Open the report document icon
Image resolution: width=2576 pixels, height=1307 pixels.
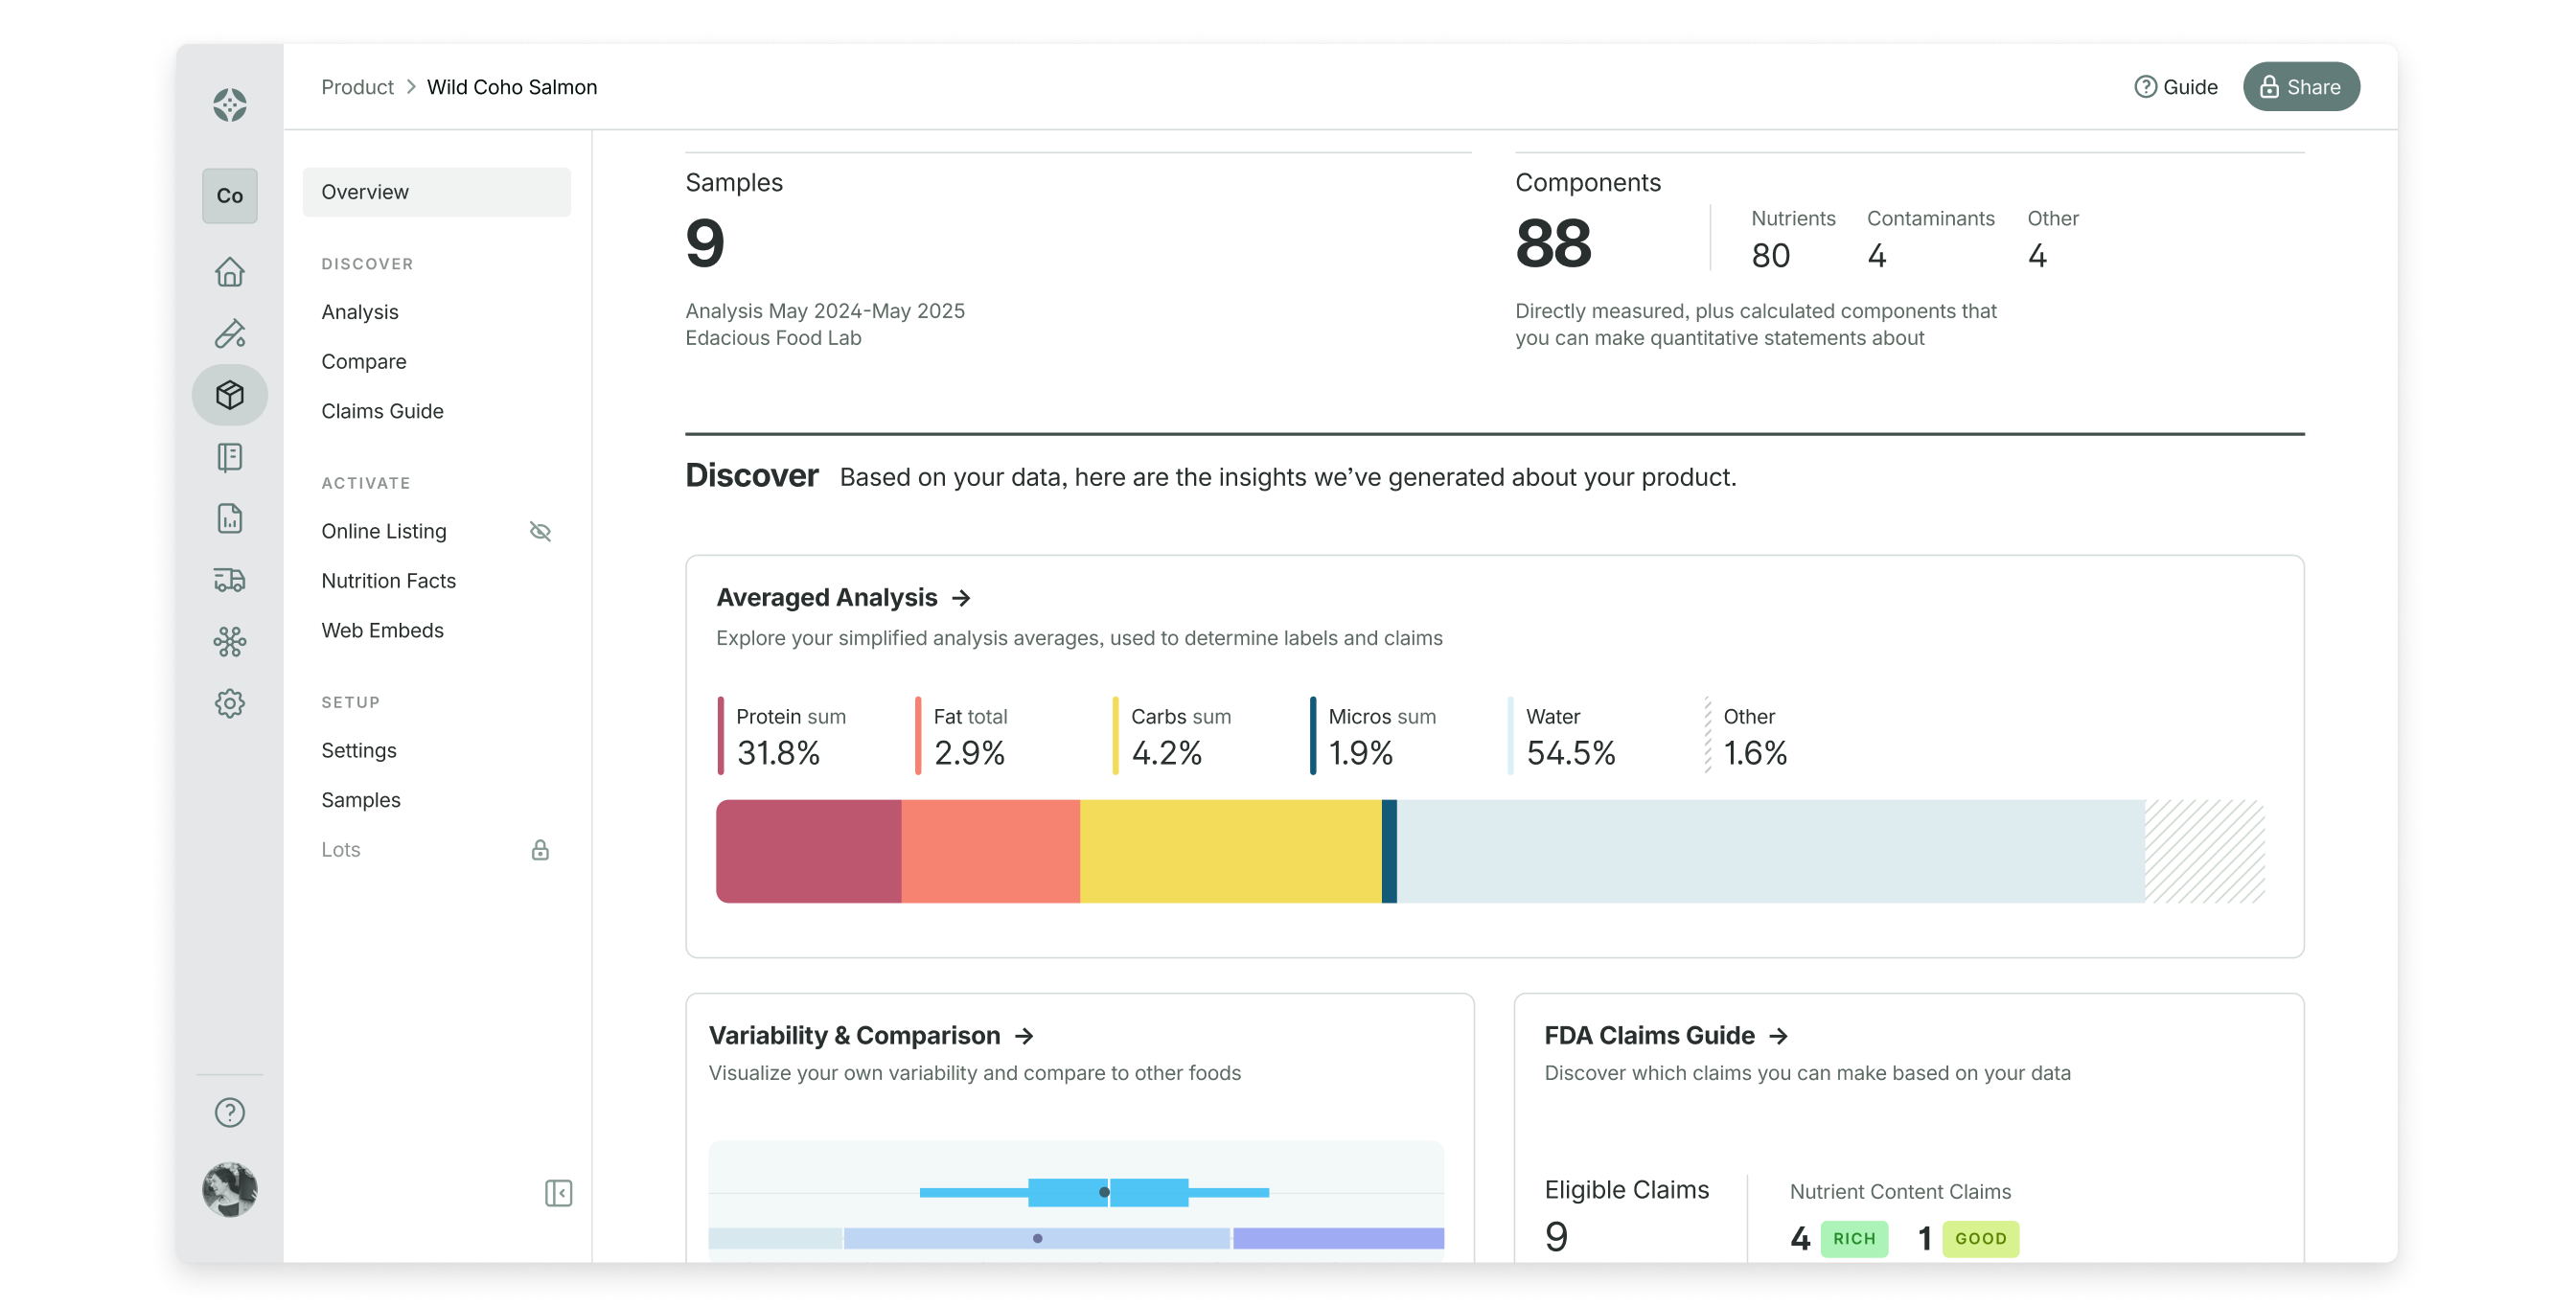[x=229, y=518]
